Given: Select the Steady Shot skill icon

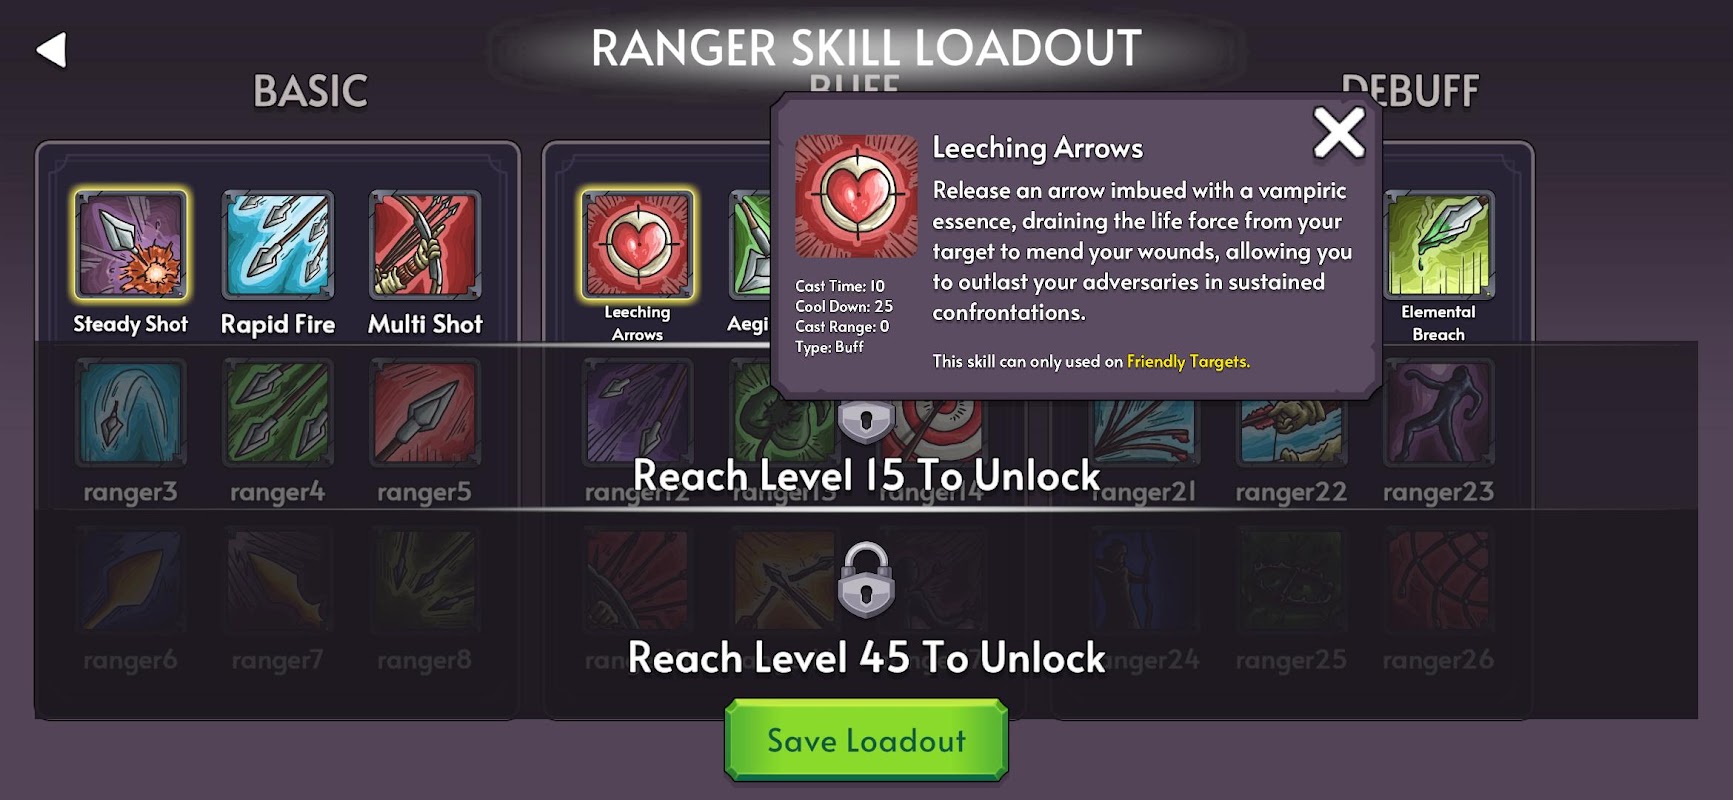Looking at the screenshot, I should coord(130,245).
